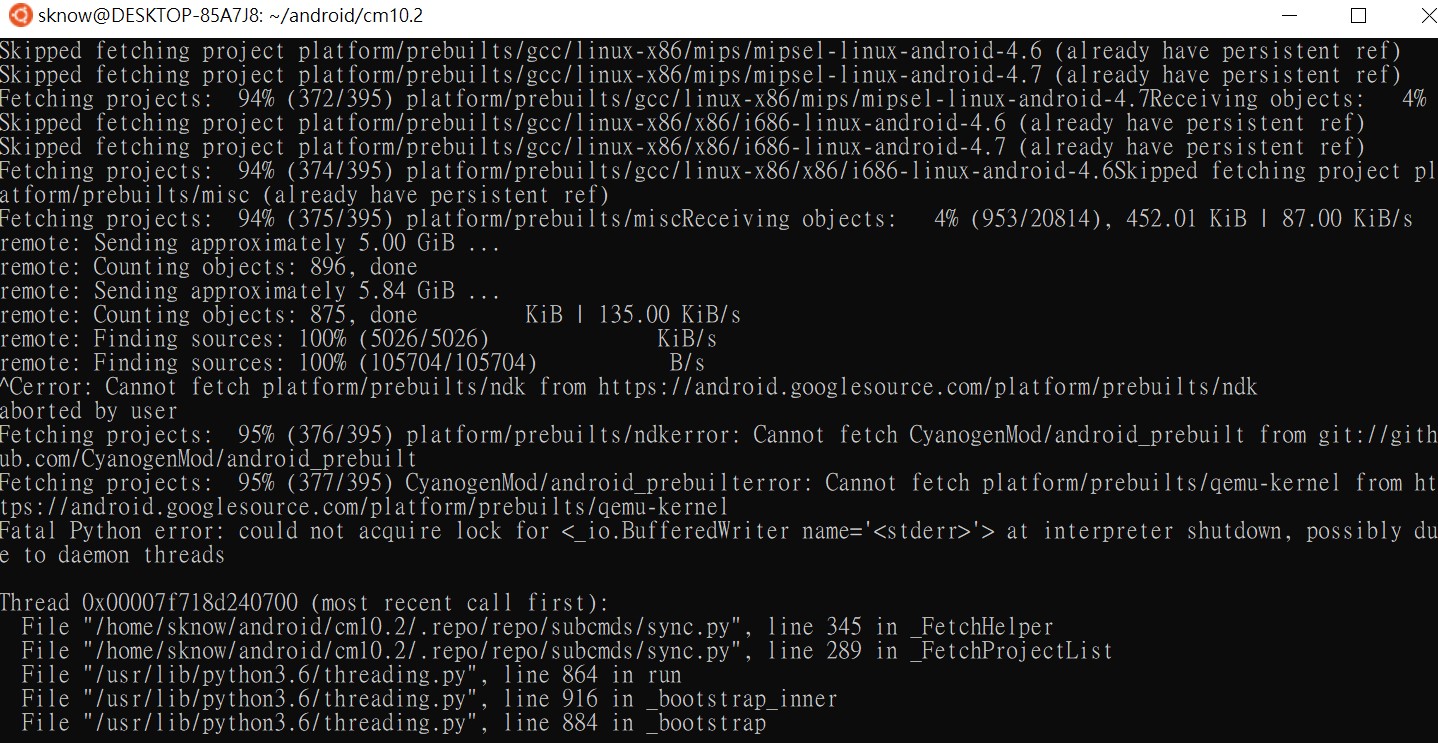The height and width of the screenshot is (743, 1438).
Task: Click the googlesource prebuilts/ndk URL
Action: [927, 387]
